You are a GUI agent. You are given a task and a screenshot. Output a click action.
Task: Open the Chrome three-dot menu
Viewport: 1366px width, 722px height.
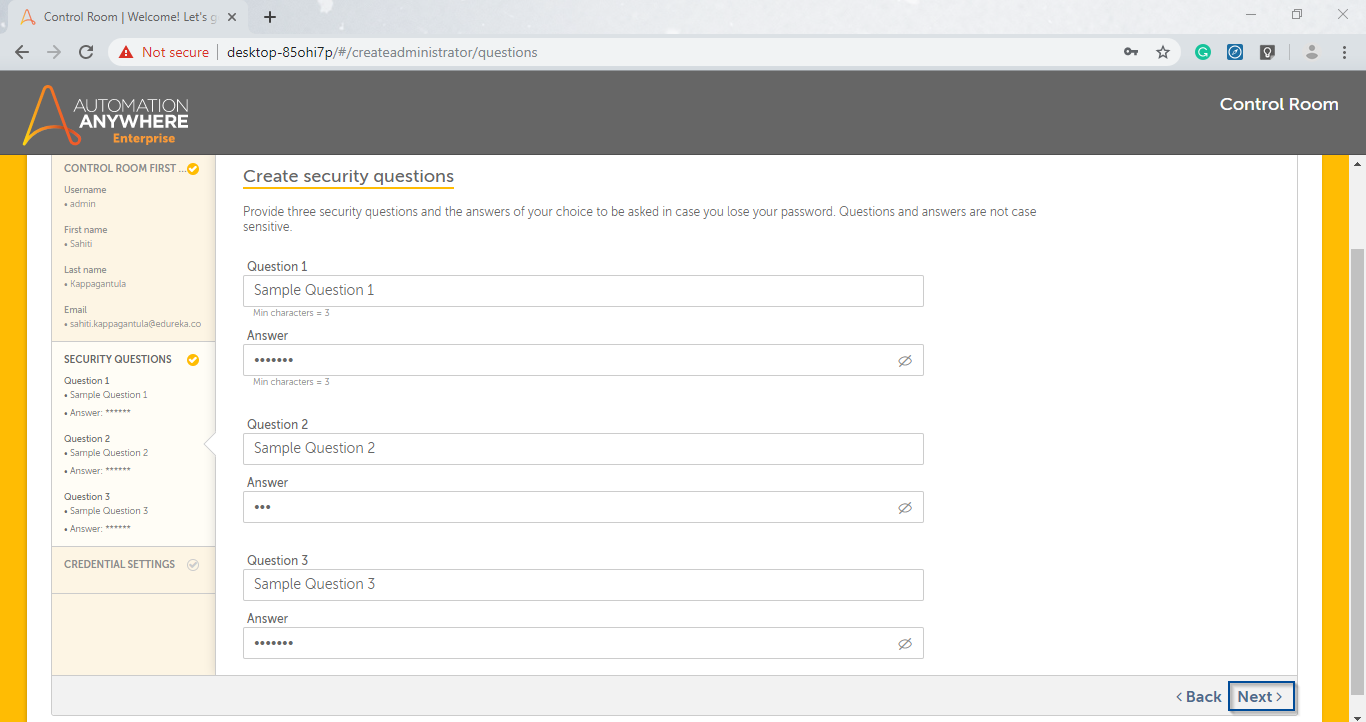pos(1343,52)
